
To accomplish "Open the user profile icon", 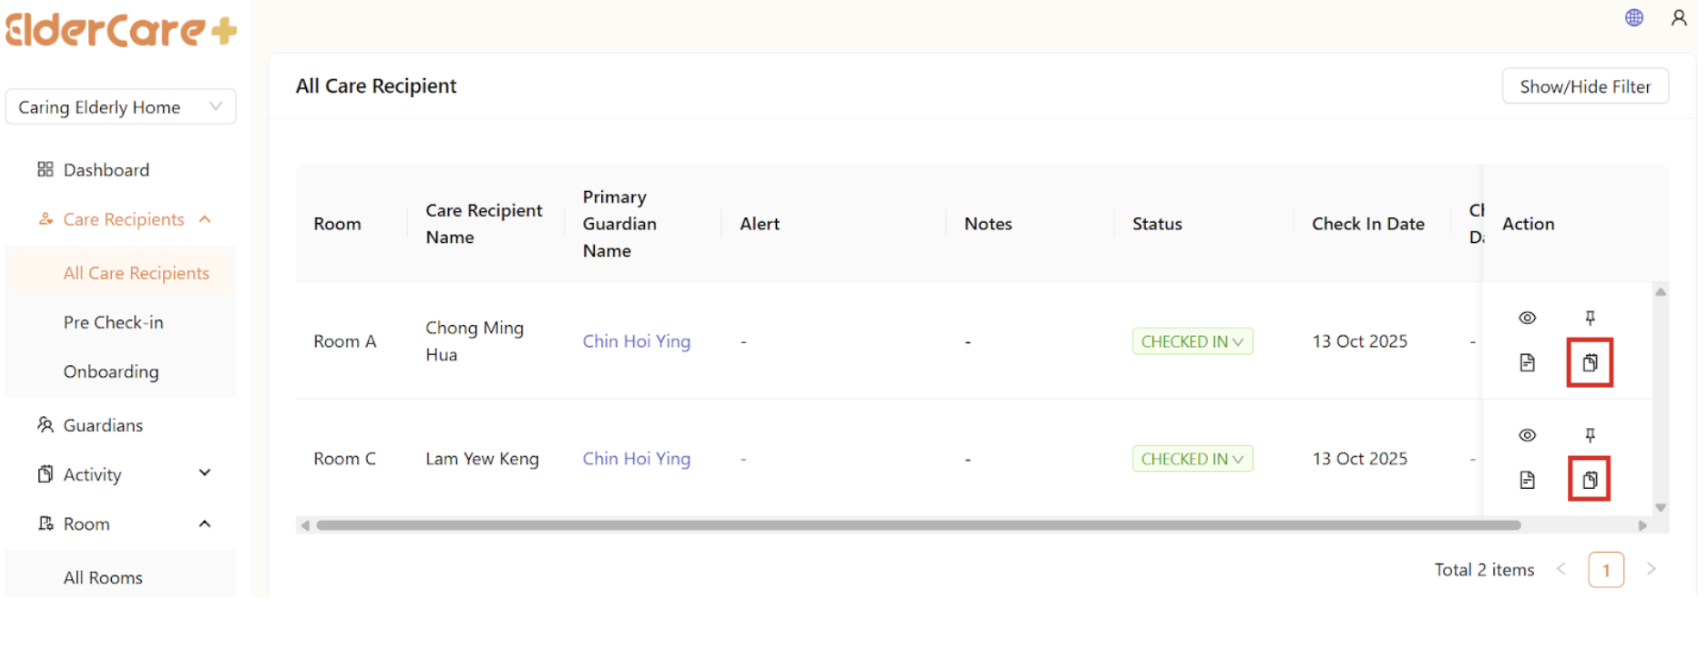I will [1679, 17].
